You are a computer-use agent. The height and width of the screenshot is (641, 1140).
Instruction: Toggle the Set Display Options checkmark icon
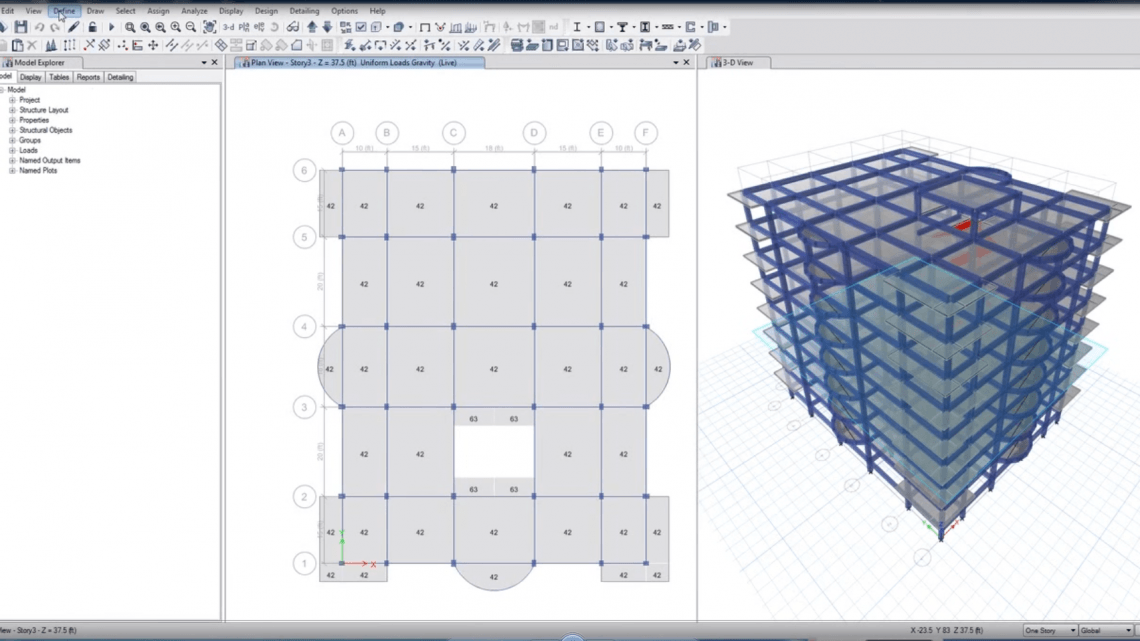[x=361, y=27]
